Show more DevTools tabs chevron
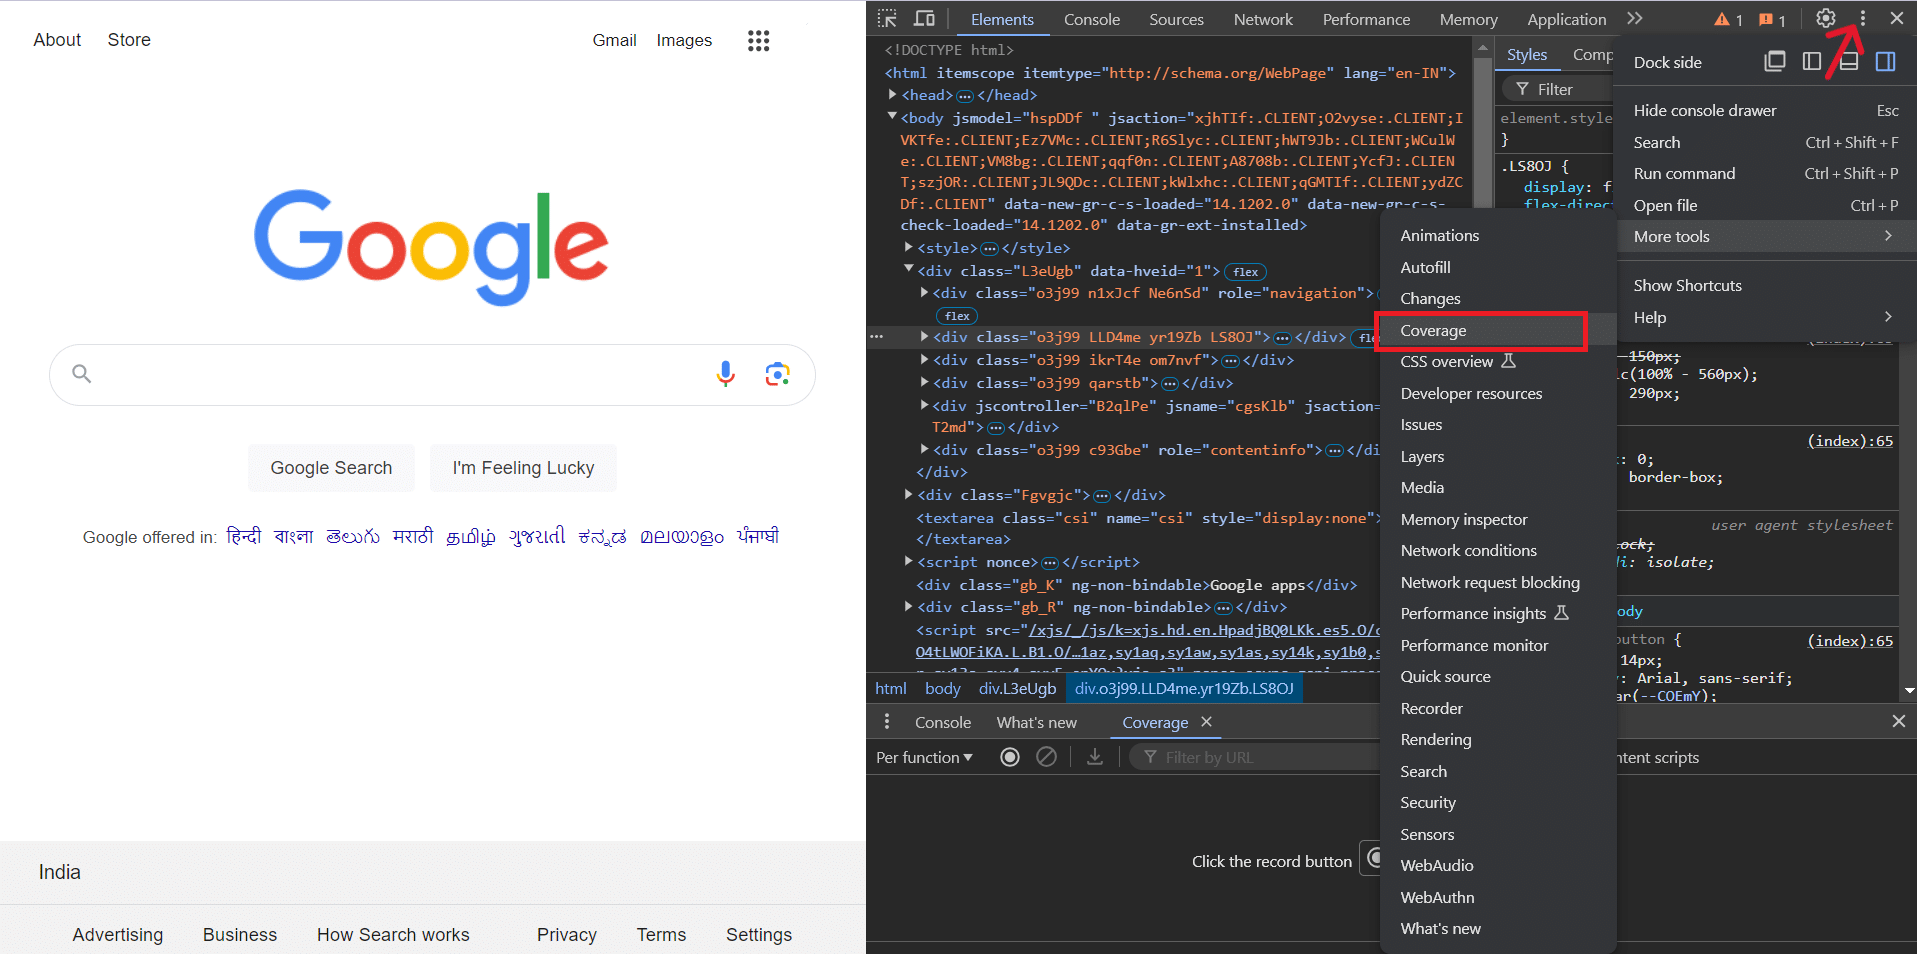This screenshot has height=954, width=1917. pyautogui.click(x=1634, y=19)
